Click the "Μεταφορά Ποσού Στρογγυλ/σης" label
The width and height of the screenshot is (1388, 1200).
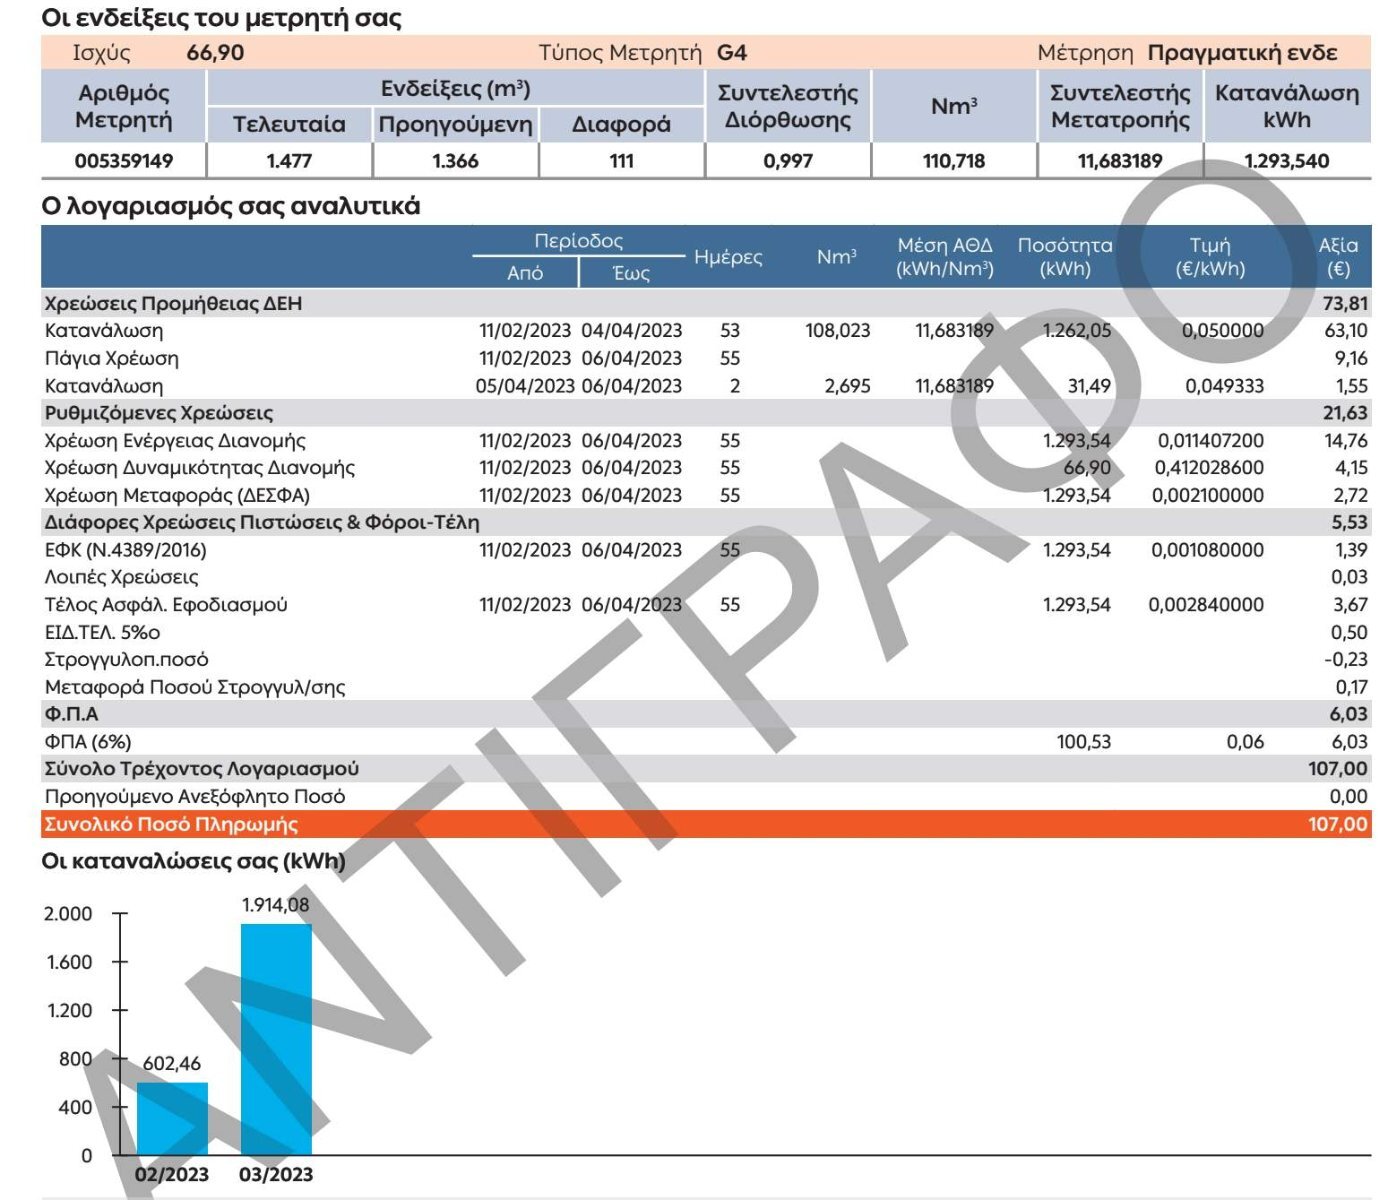coord(195,687)
